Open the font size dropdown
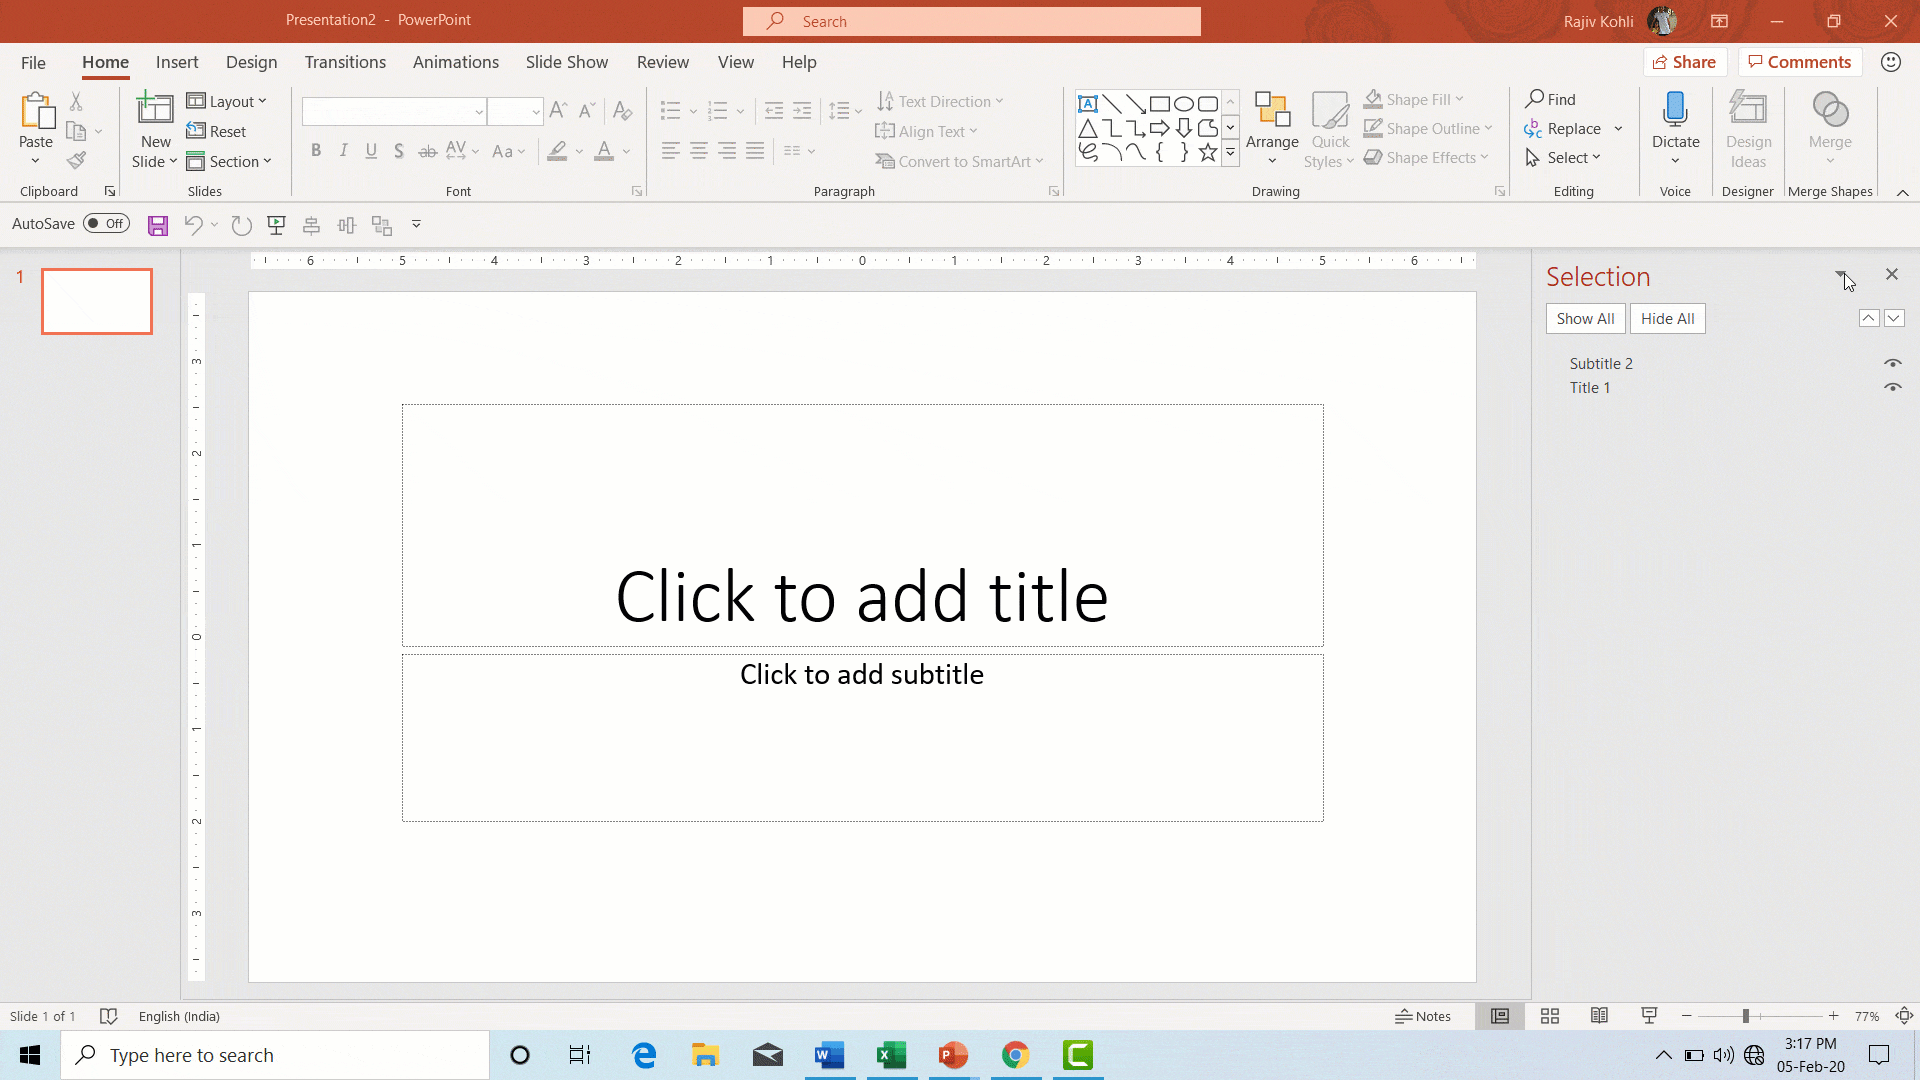 536,111
